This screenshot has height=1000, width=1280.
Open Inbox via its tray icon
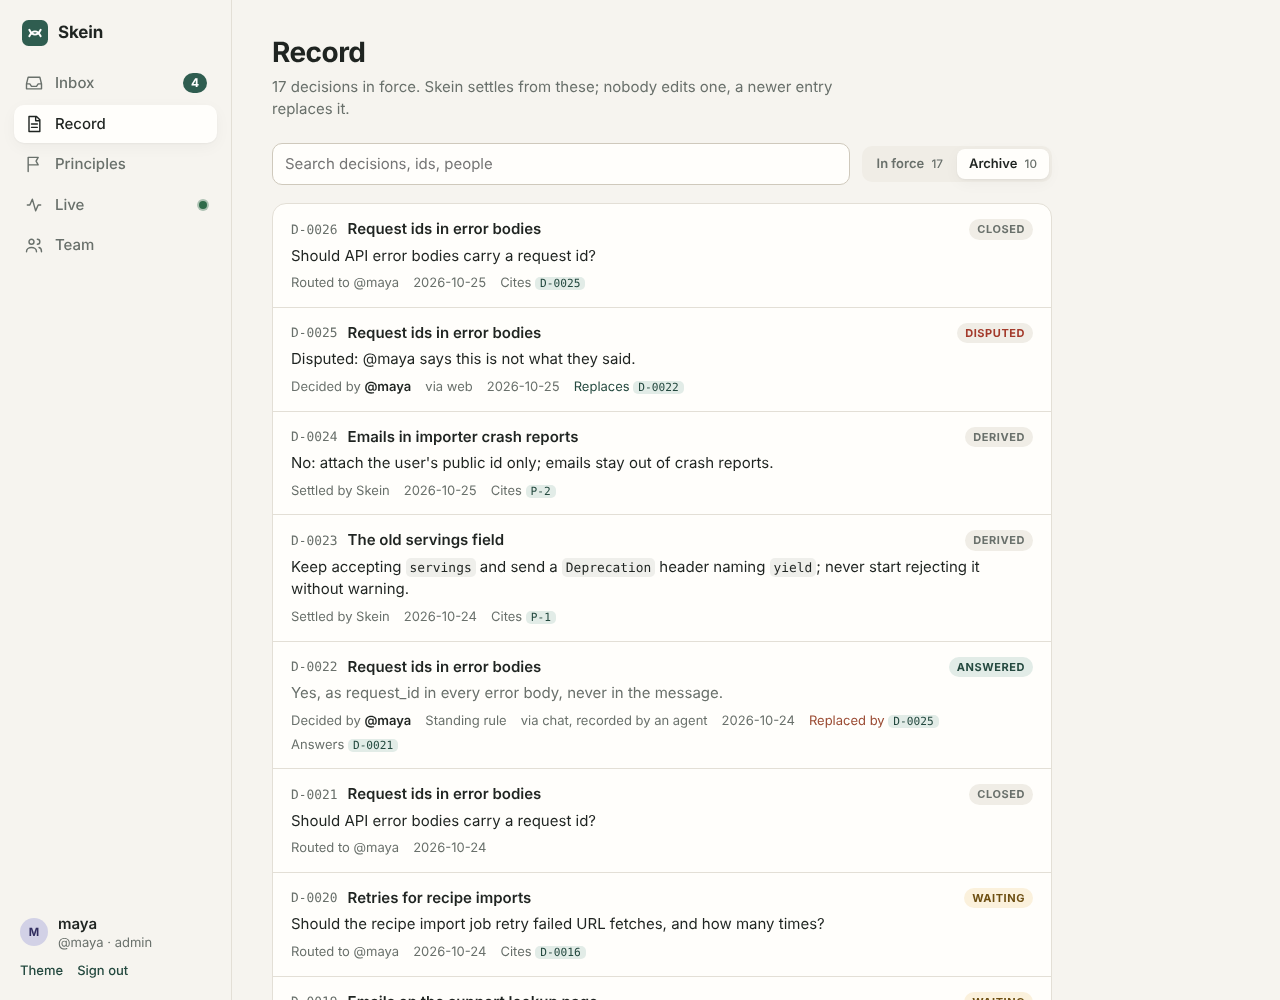(34, 83)
